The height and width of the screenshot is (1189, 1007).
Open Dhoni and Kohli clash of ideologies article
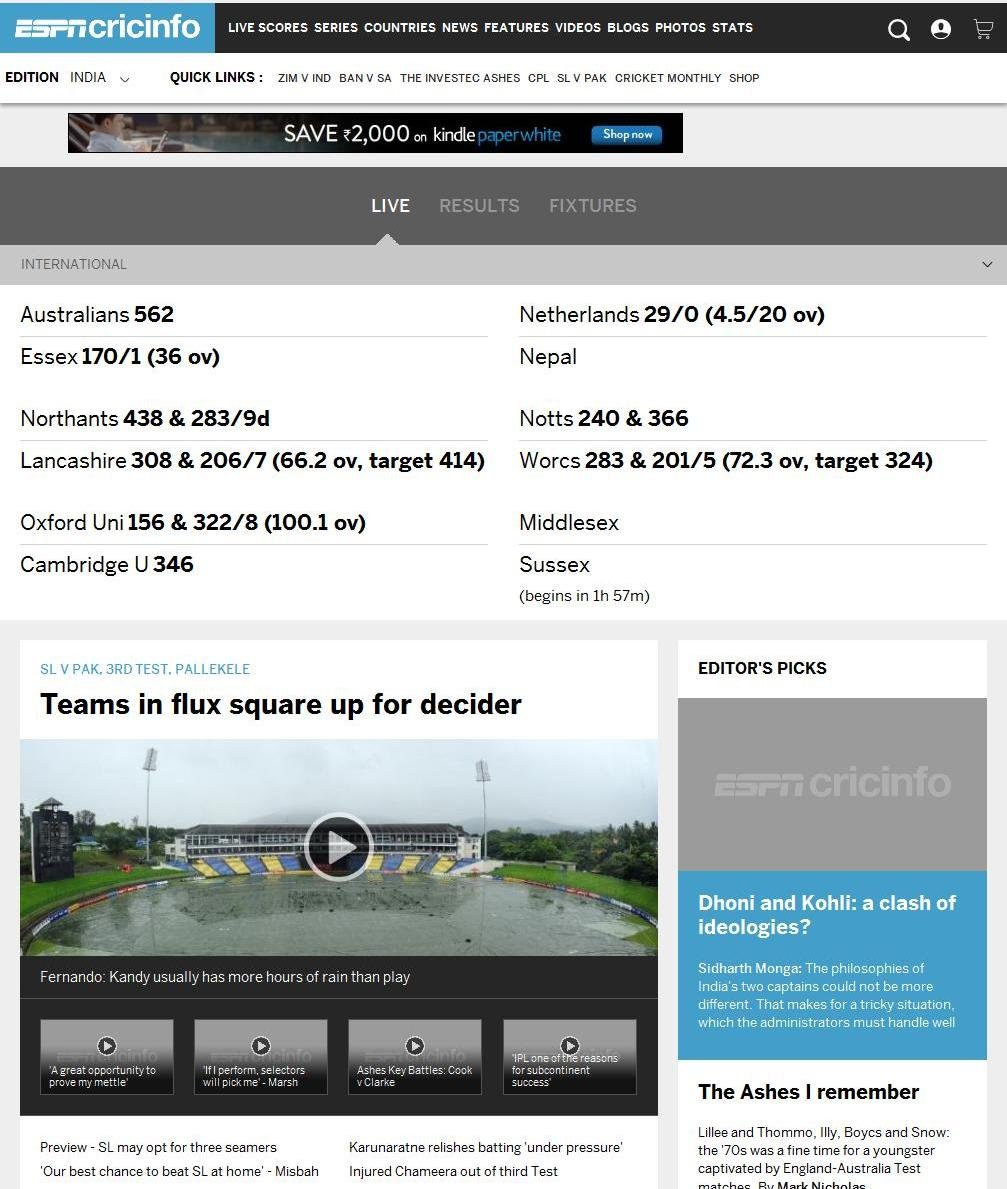pos(826,915)
